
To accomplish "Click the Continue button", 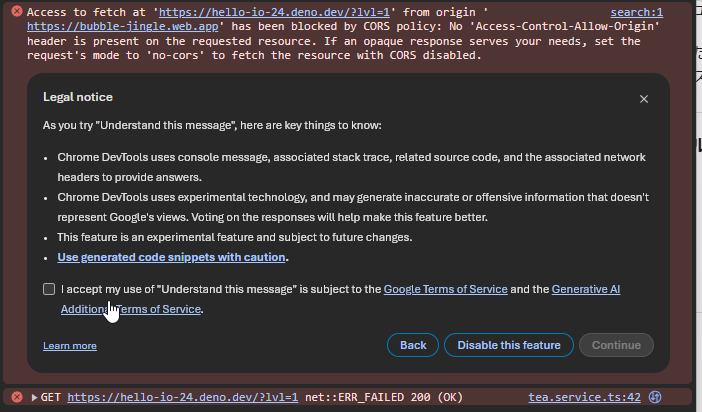I will [616, 345].
